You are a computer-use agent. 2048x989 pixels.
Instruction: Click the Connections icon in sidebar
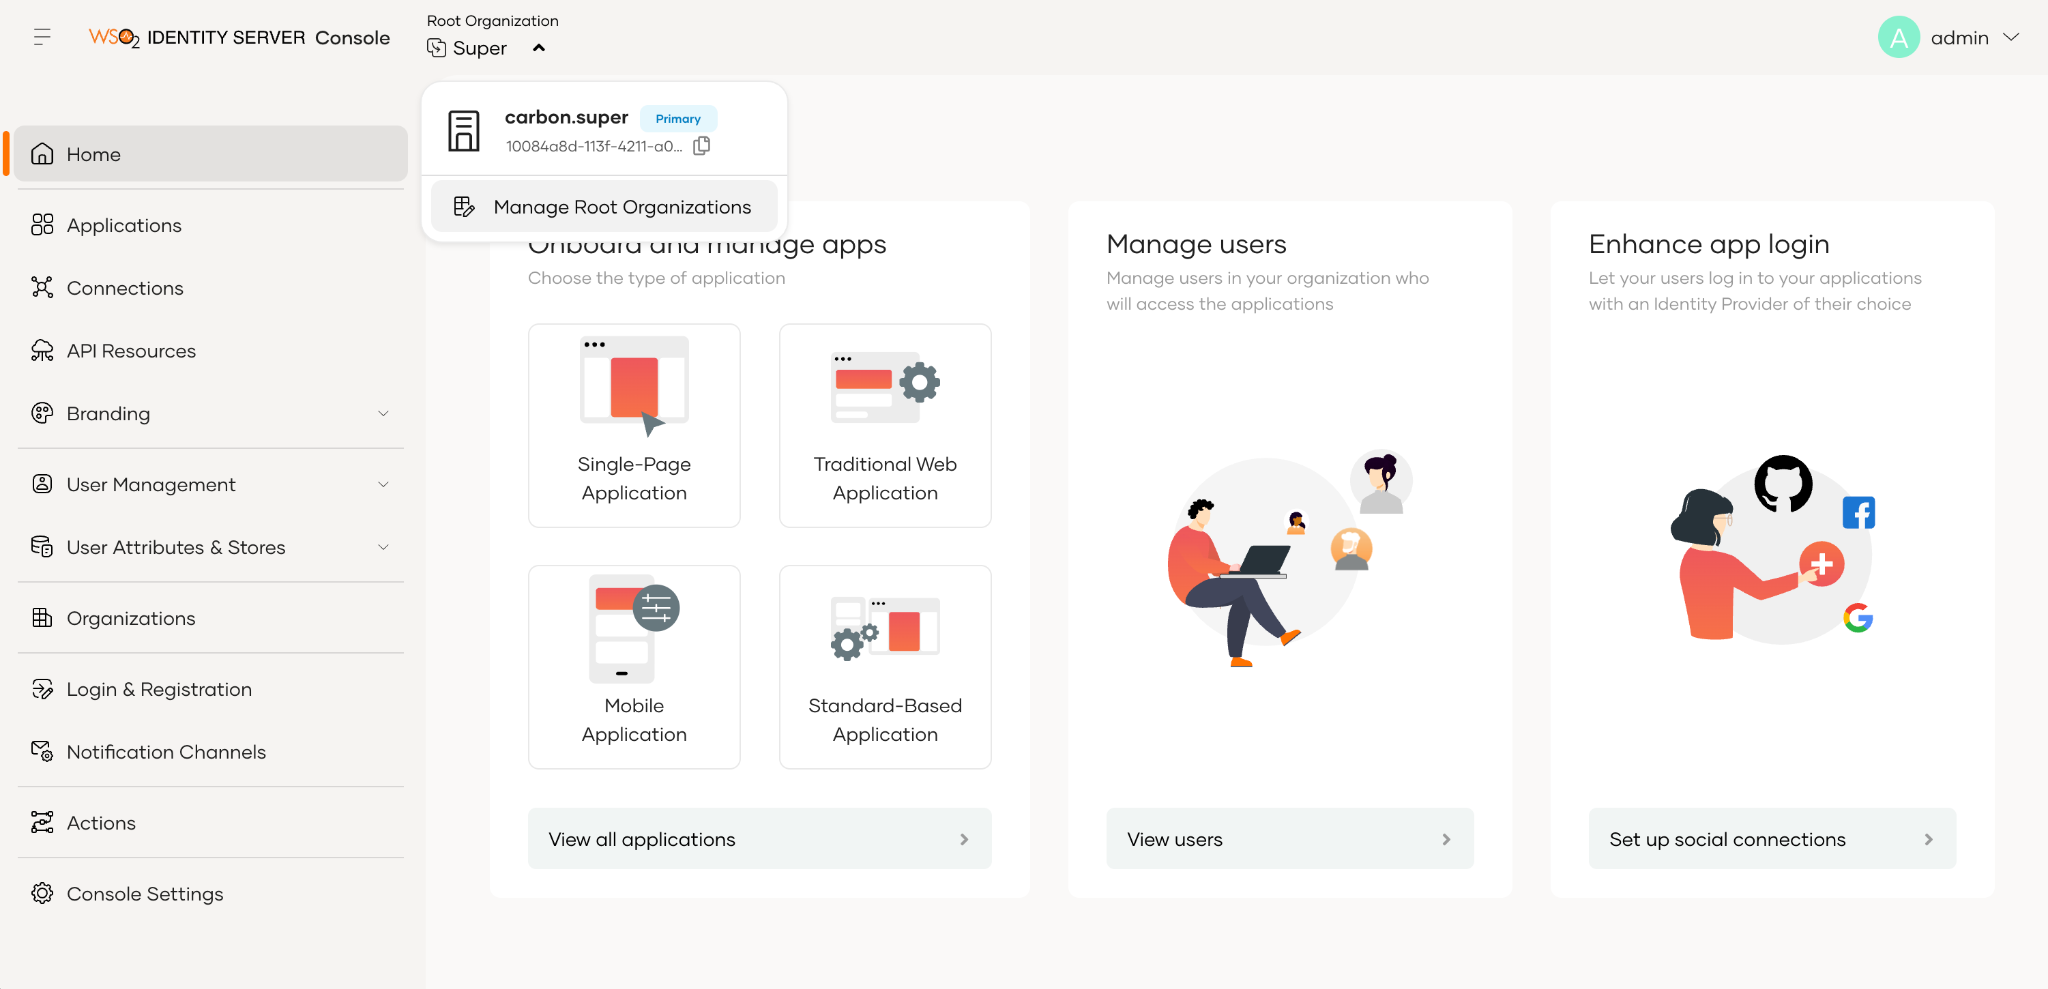point(42,288)
